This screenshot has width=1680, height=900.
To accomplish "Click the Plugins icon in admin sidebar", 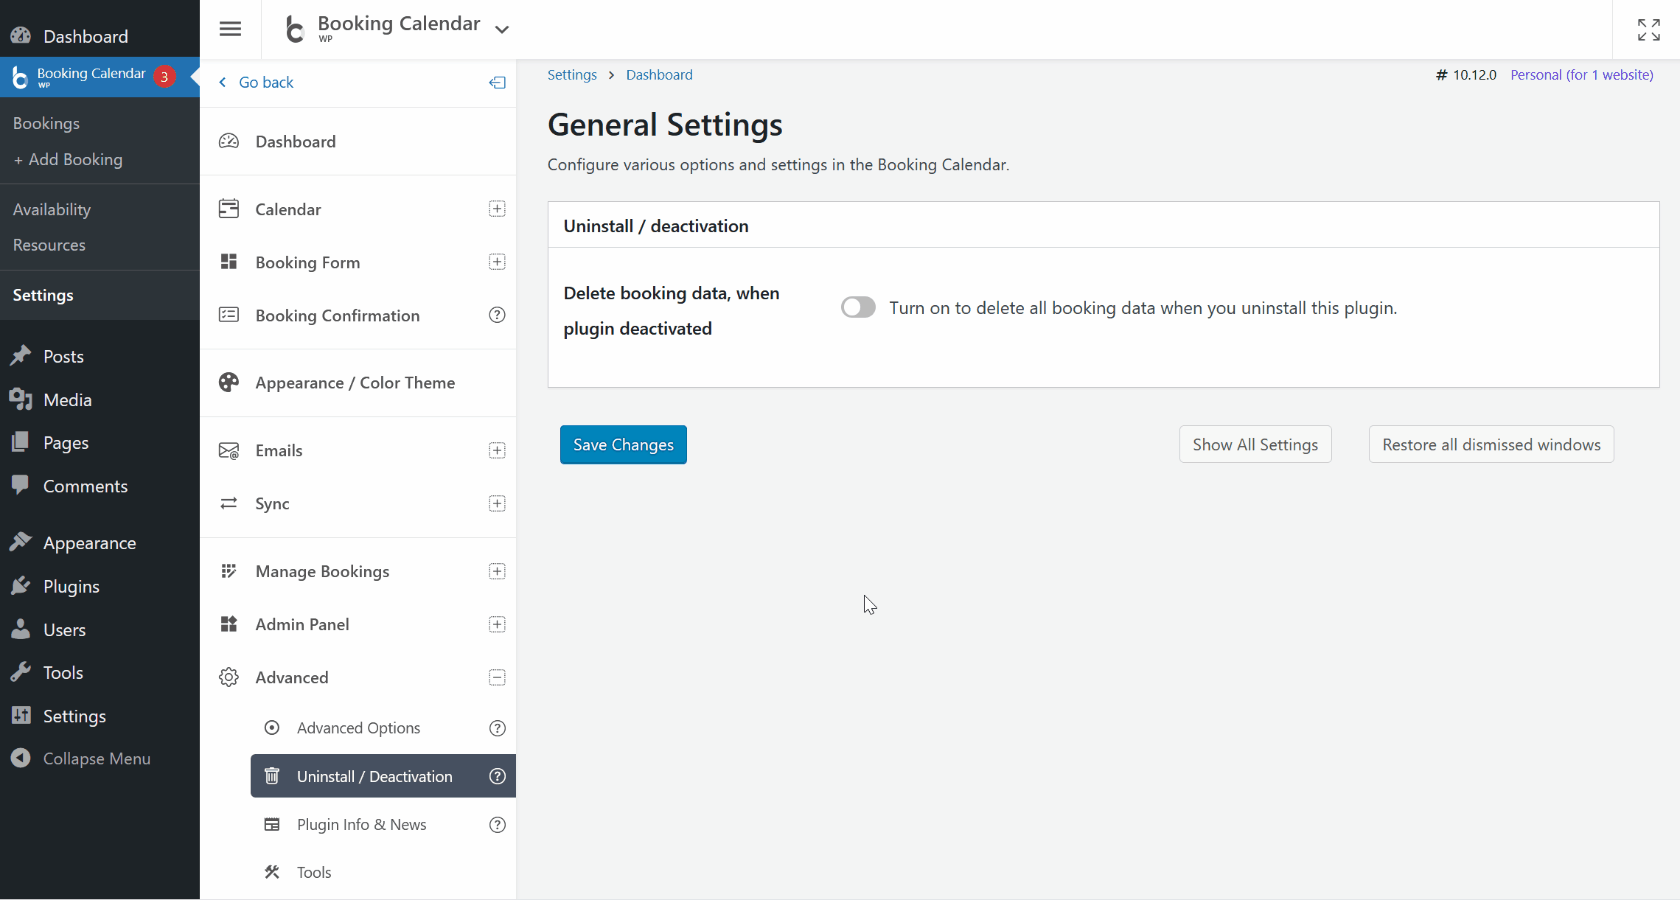I will (20, 586).
